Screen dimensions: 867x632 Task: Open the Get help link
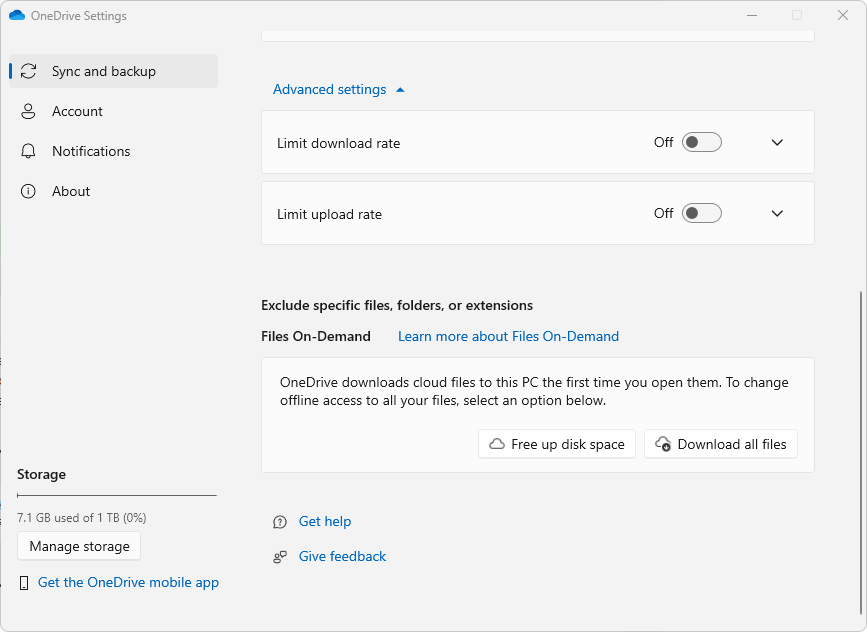click(325, 521)
